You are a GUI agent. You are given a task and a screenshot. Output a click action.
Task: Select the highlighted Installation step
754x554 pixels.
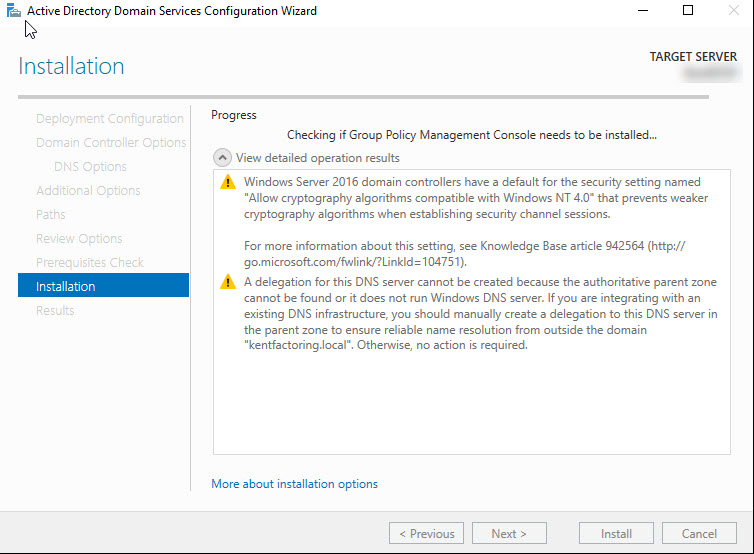[66, 286]
